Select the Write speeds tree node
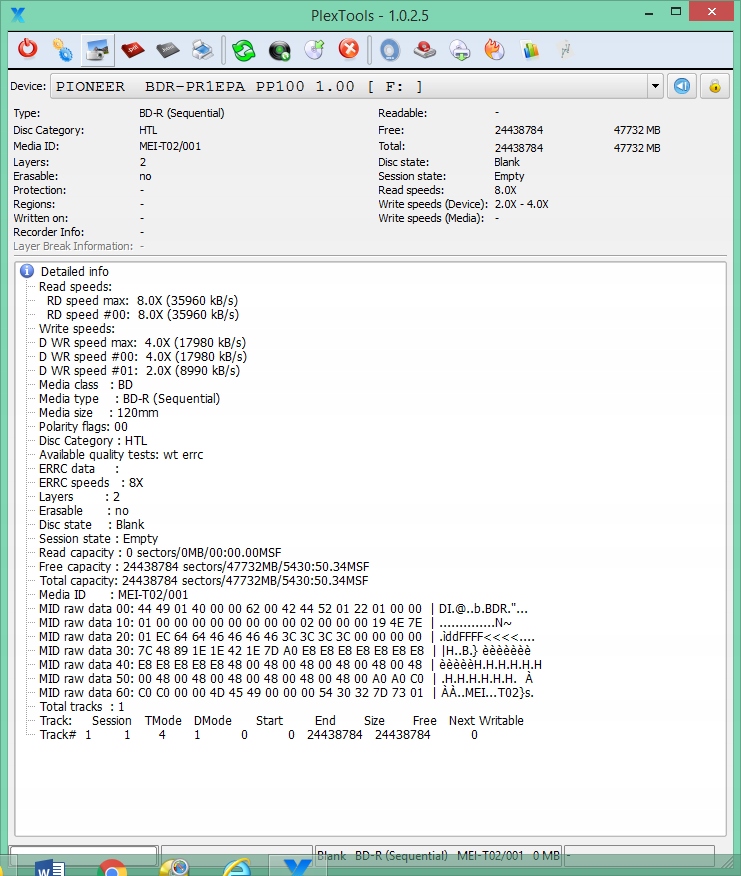The height and width of the screenshot is (876, 741). point(77,328)
